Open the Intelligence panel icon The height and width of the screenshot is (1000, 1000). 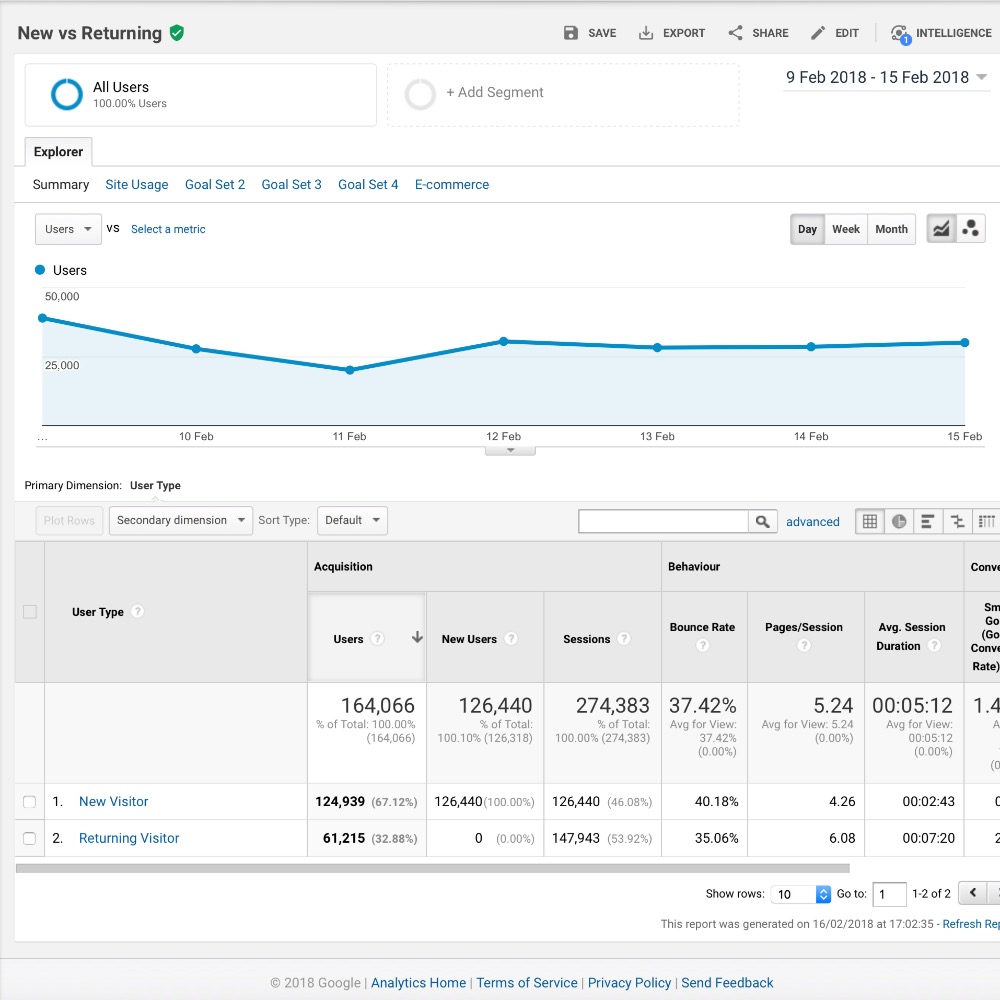tap(901, 34)
